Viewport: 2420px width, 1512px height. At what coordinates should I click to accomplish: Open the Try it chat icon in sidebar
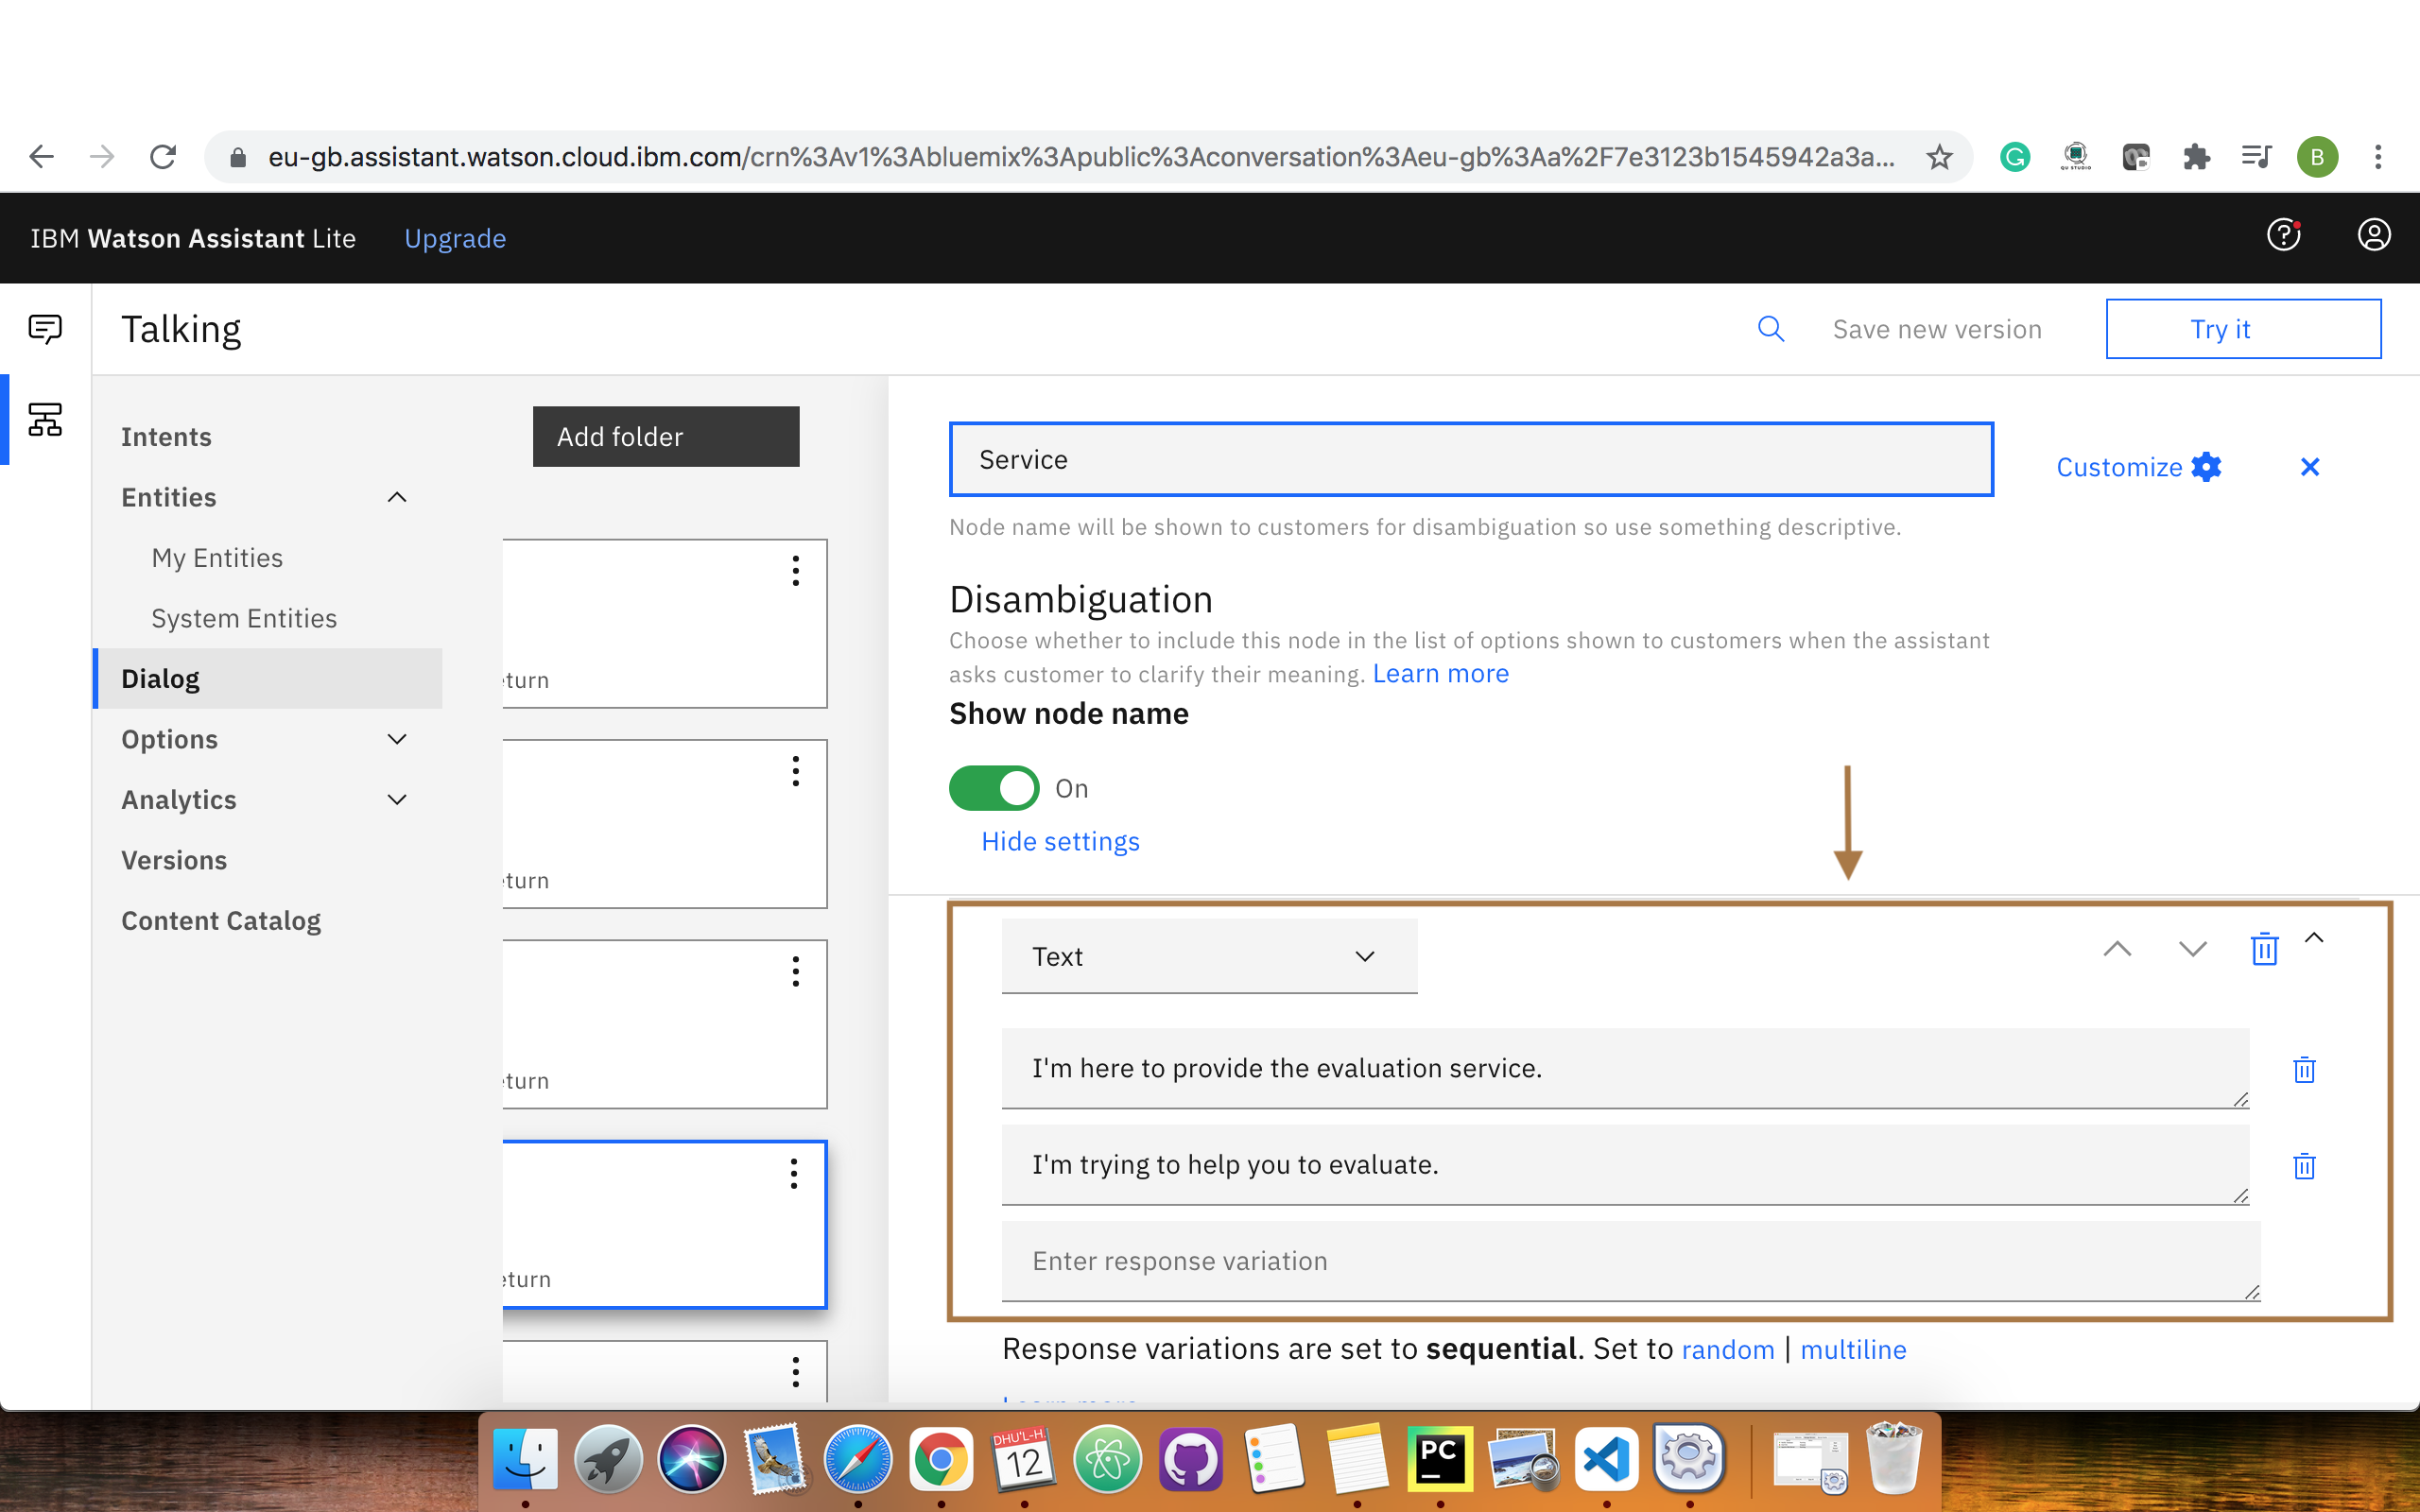44,327
